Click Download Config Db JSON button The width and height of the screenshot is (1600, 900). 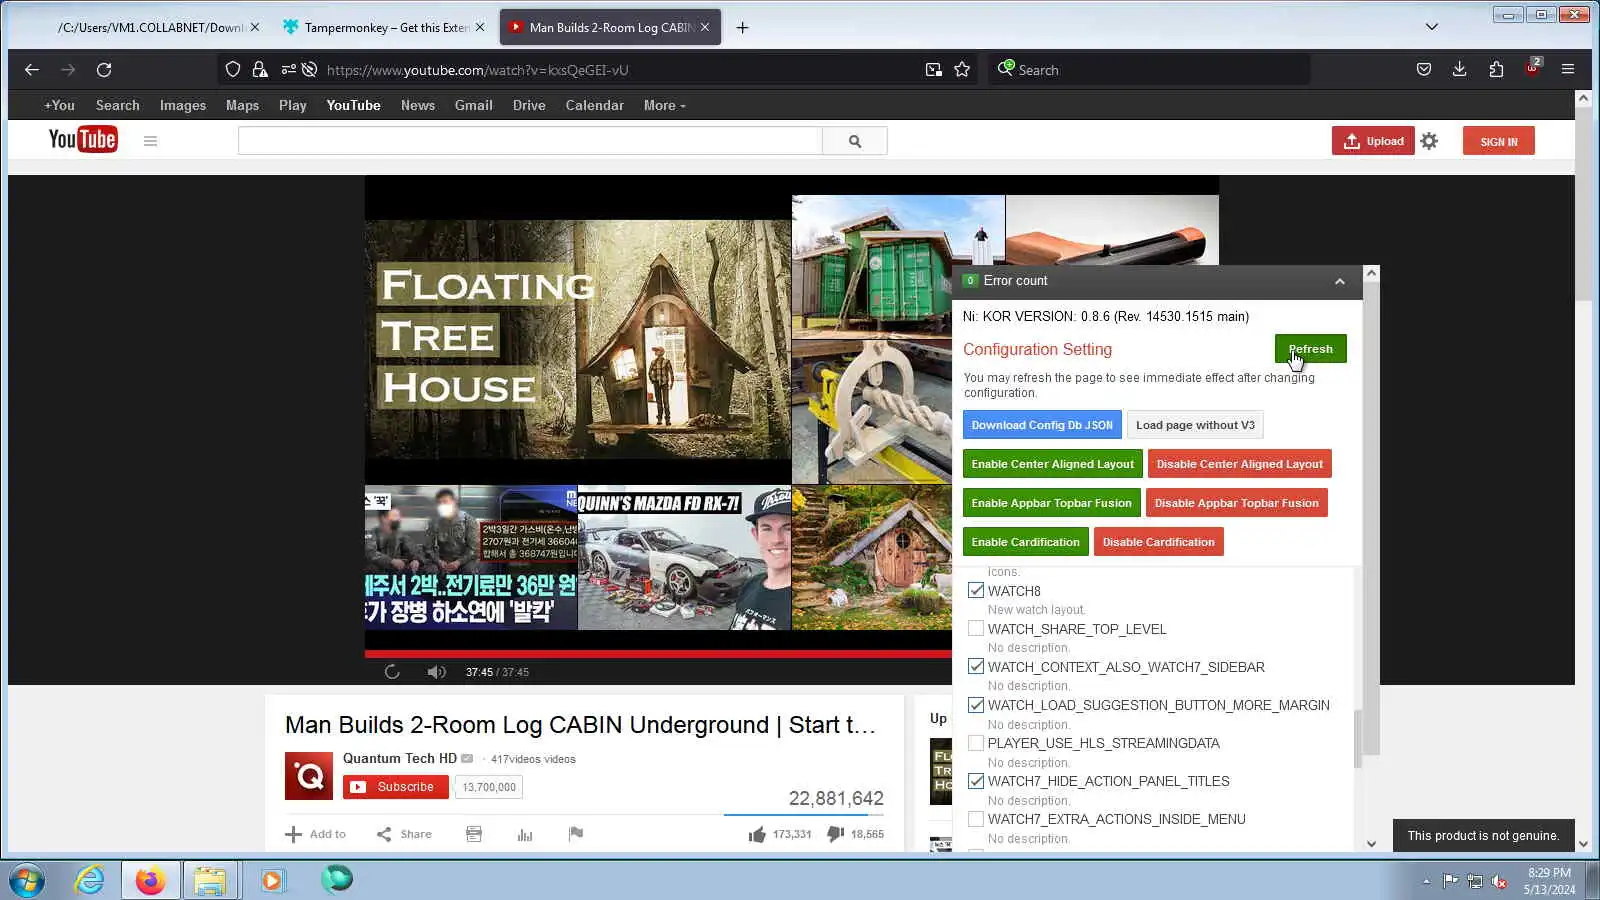click(x=1042, y=425)
